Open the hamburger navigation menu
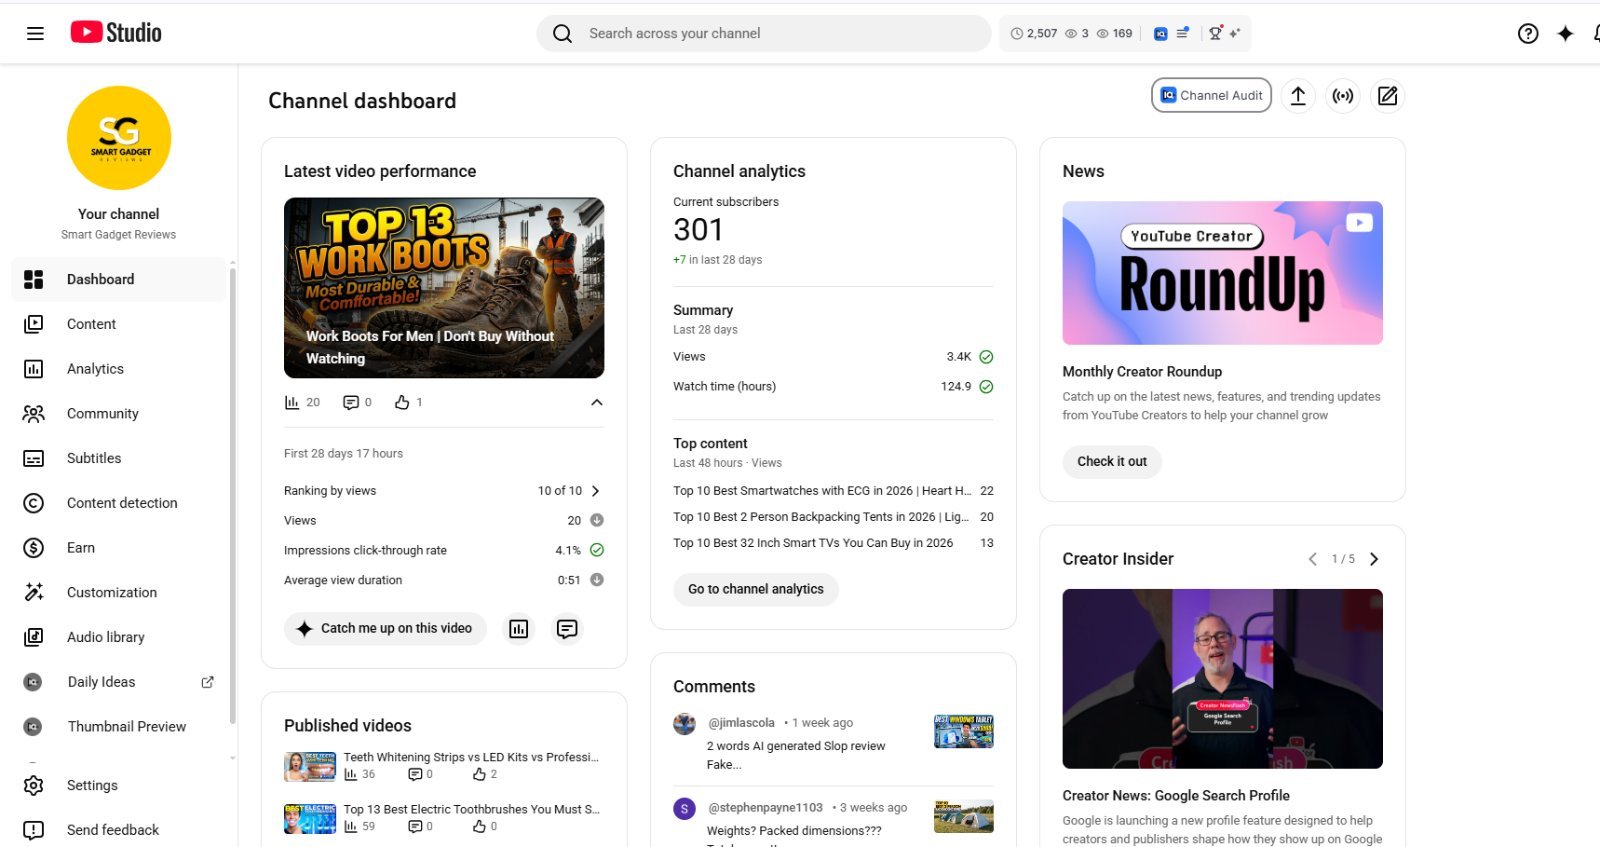 pyautogui.click(x=35, y=33)
